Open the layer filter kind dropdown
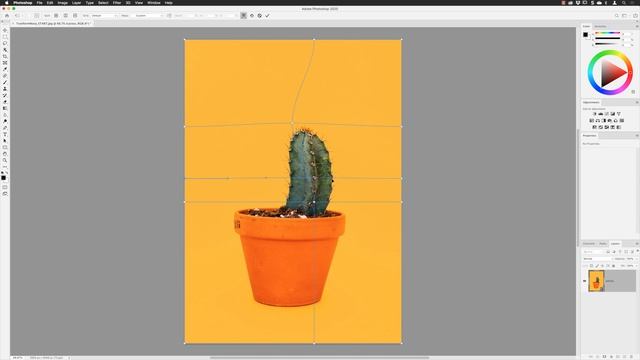This screenshot has width=640, height=360. 594,252
